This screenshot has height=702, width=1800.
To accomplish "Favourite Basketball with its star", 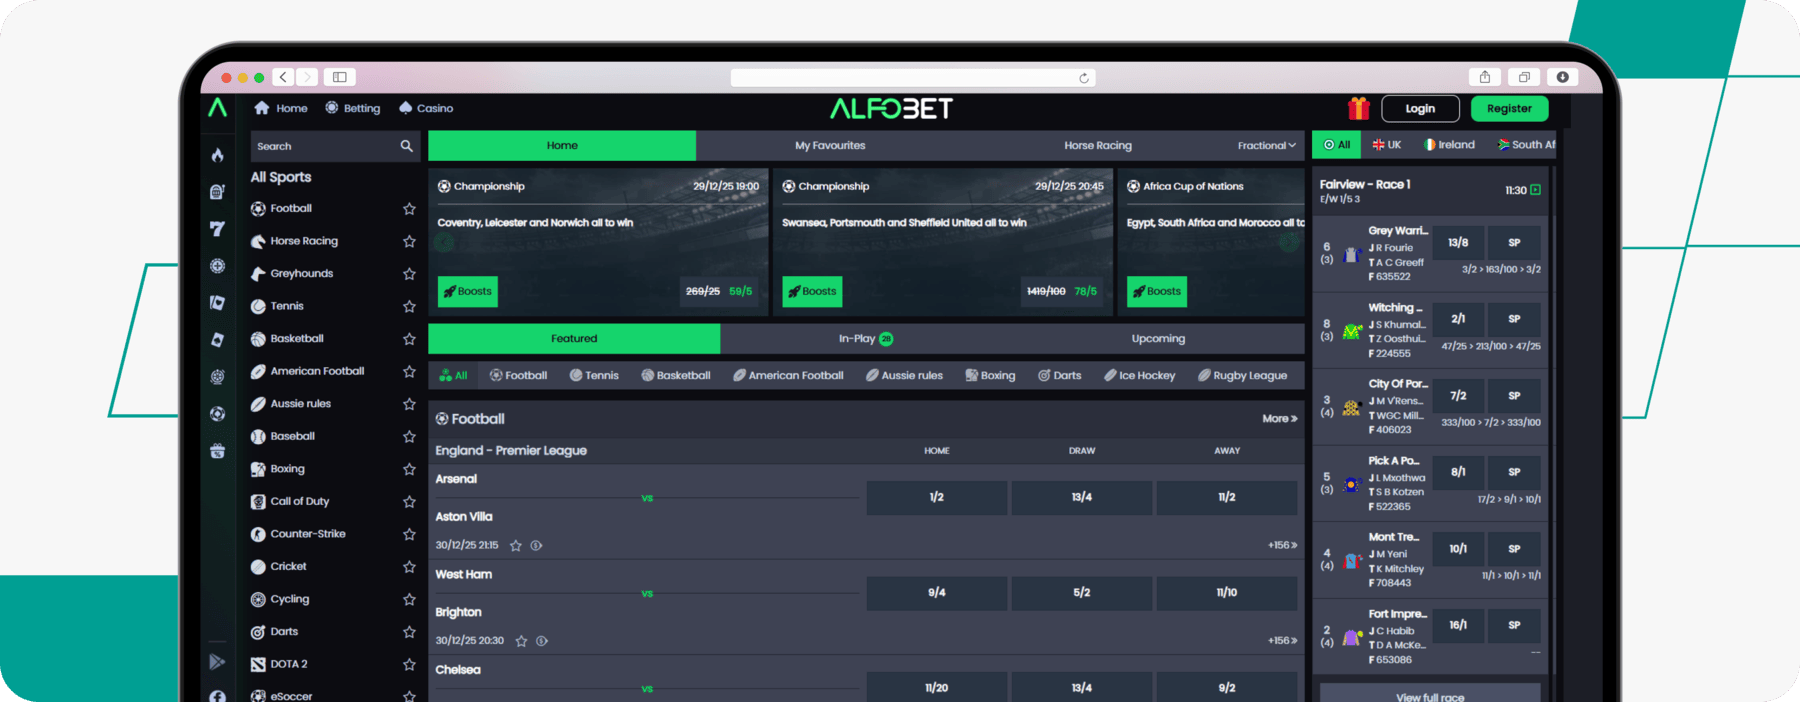I will (409, 339).
